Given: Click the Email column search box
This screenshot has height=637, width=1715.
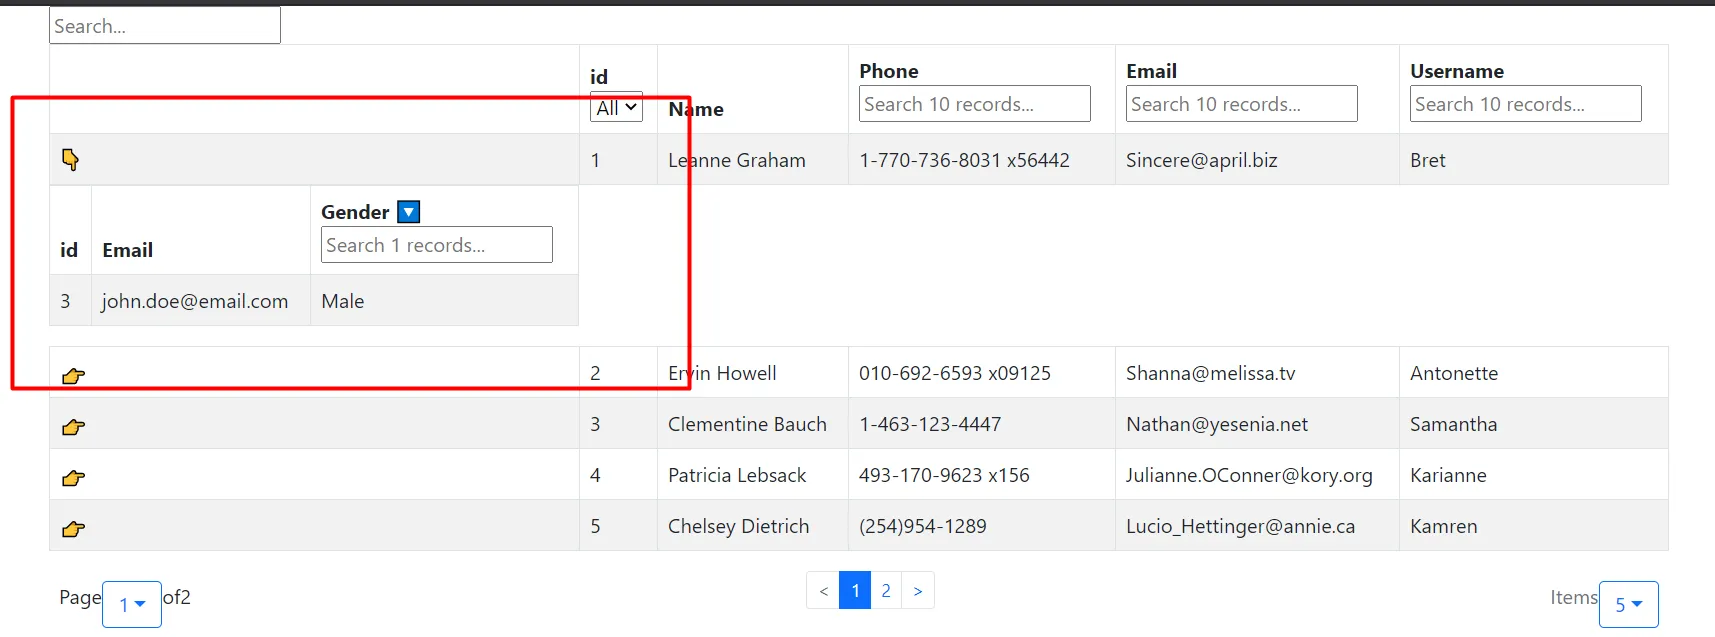Looking at the screenshot, I should point(1241,104).
